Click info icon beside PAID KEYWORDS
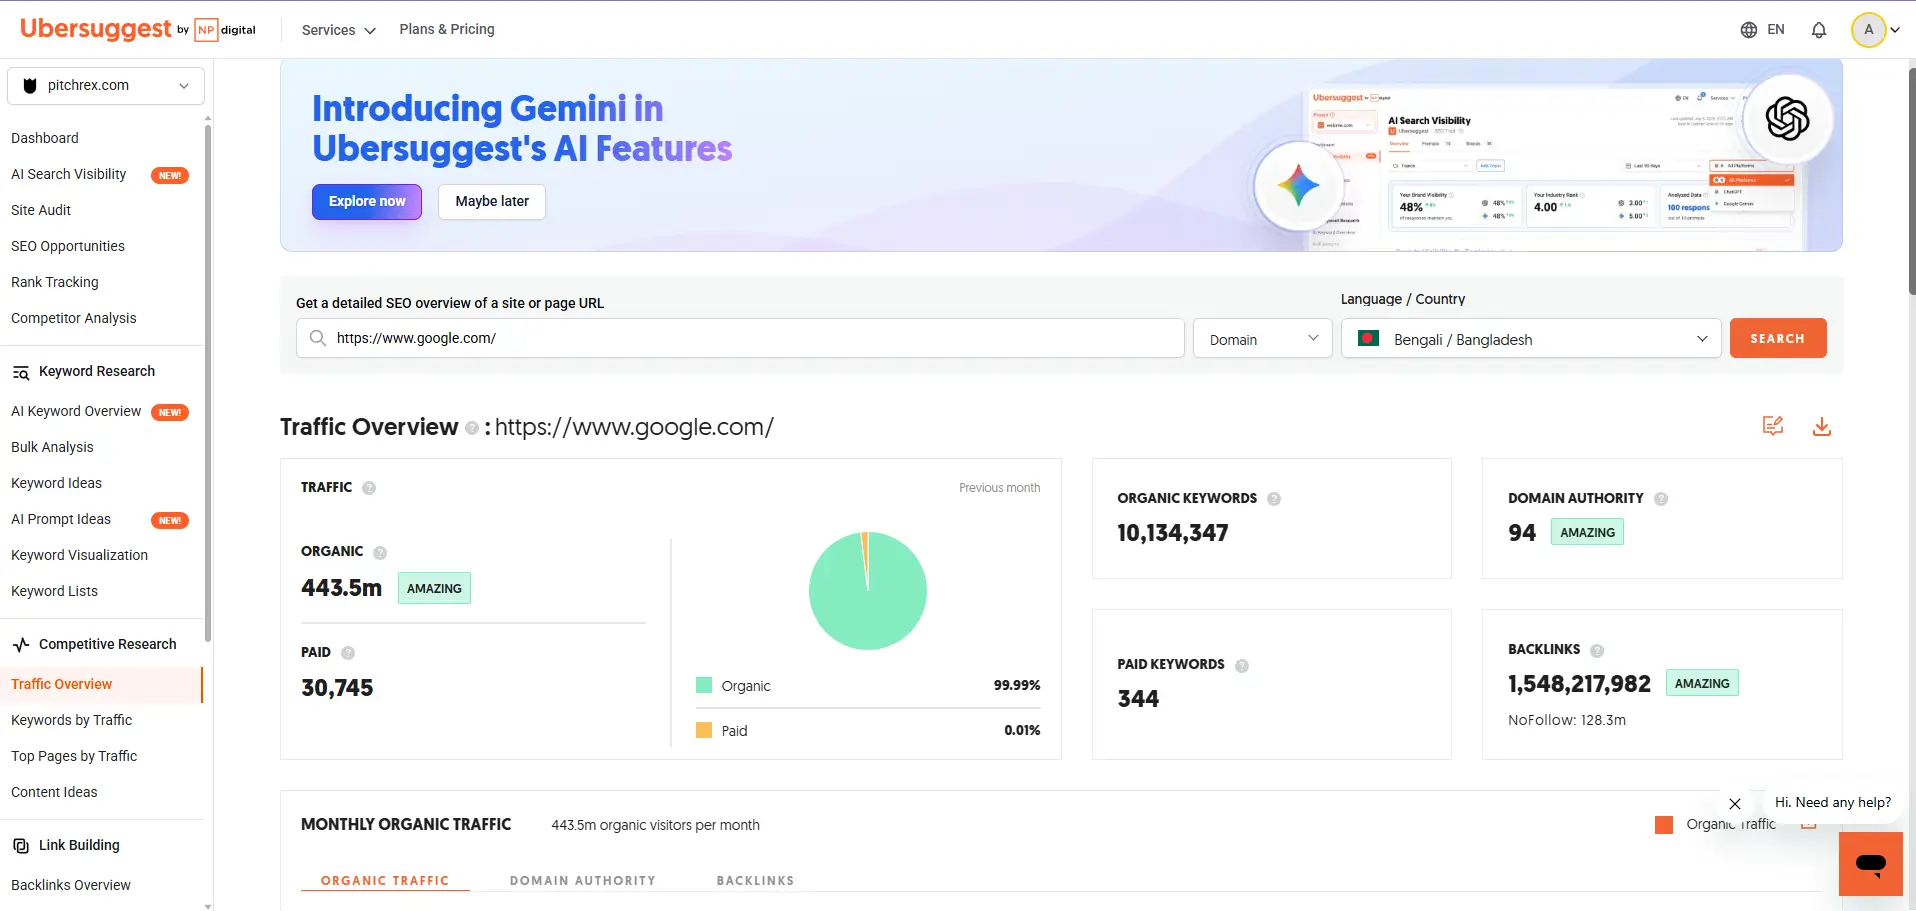The image size is (1916, 911). [x=1242, y=666]
